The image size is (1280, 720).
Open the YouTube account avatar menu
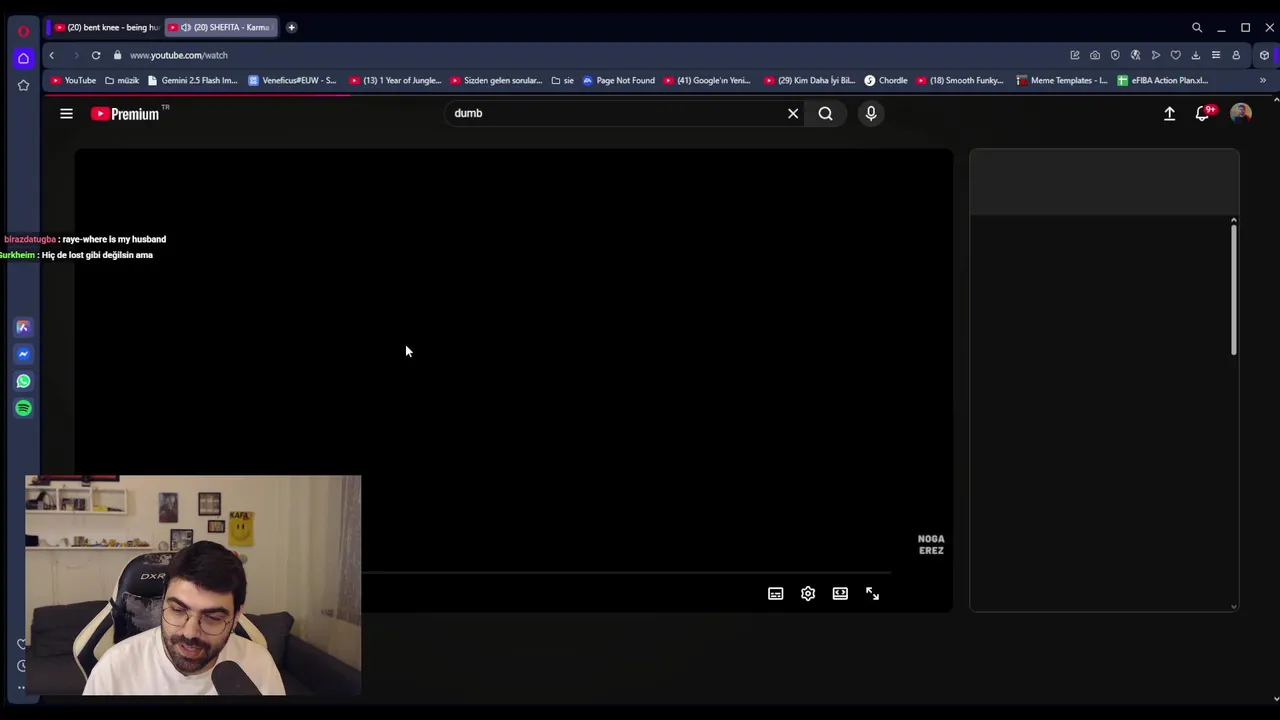click(1241, 114)
